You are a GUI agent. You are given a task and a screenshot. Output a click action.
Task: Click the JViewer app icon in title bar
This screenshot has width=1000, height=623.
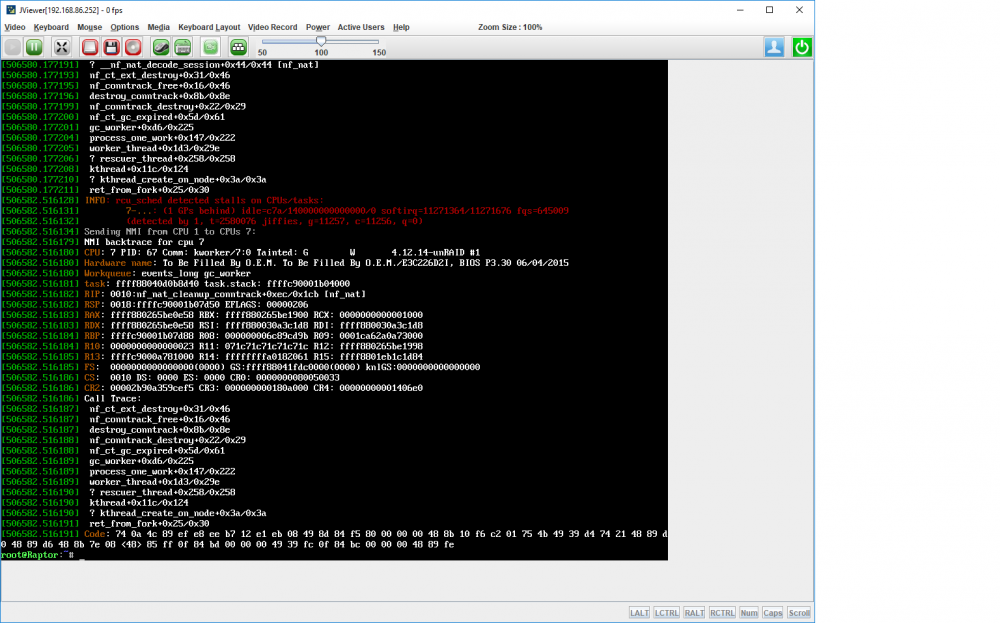coord(10,10)
